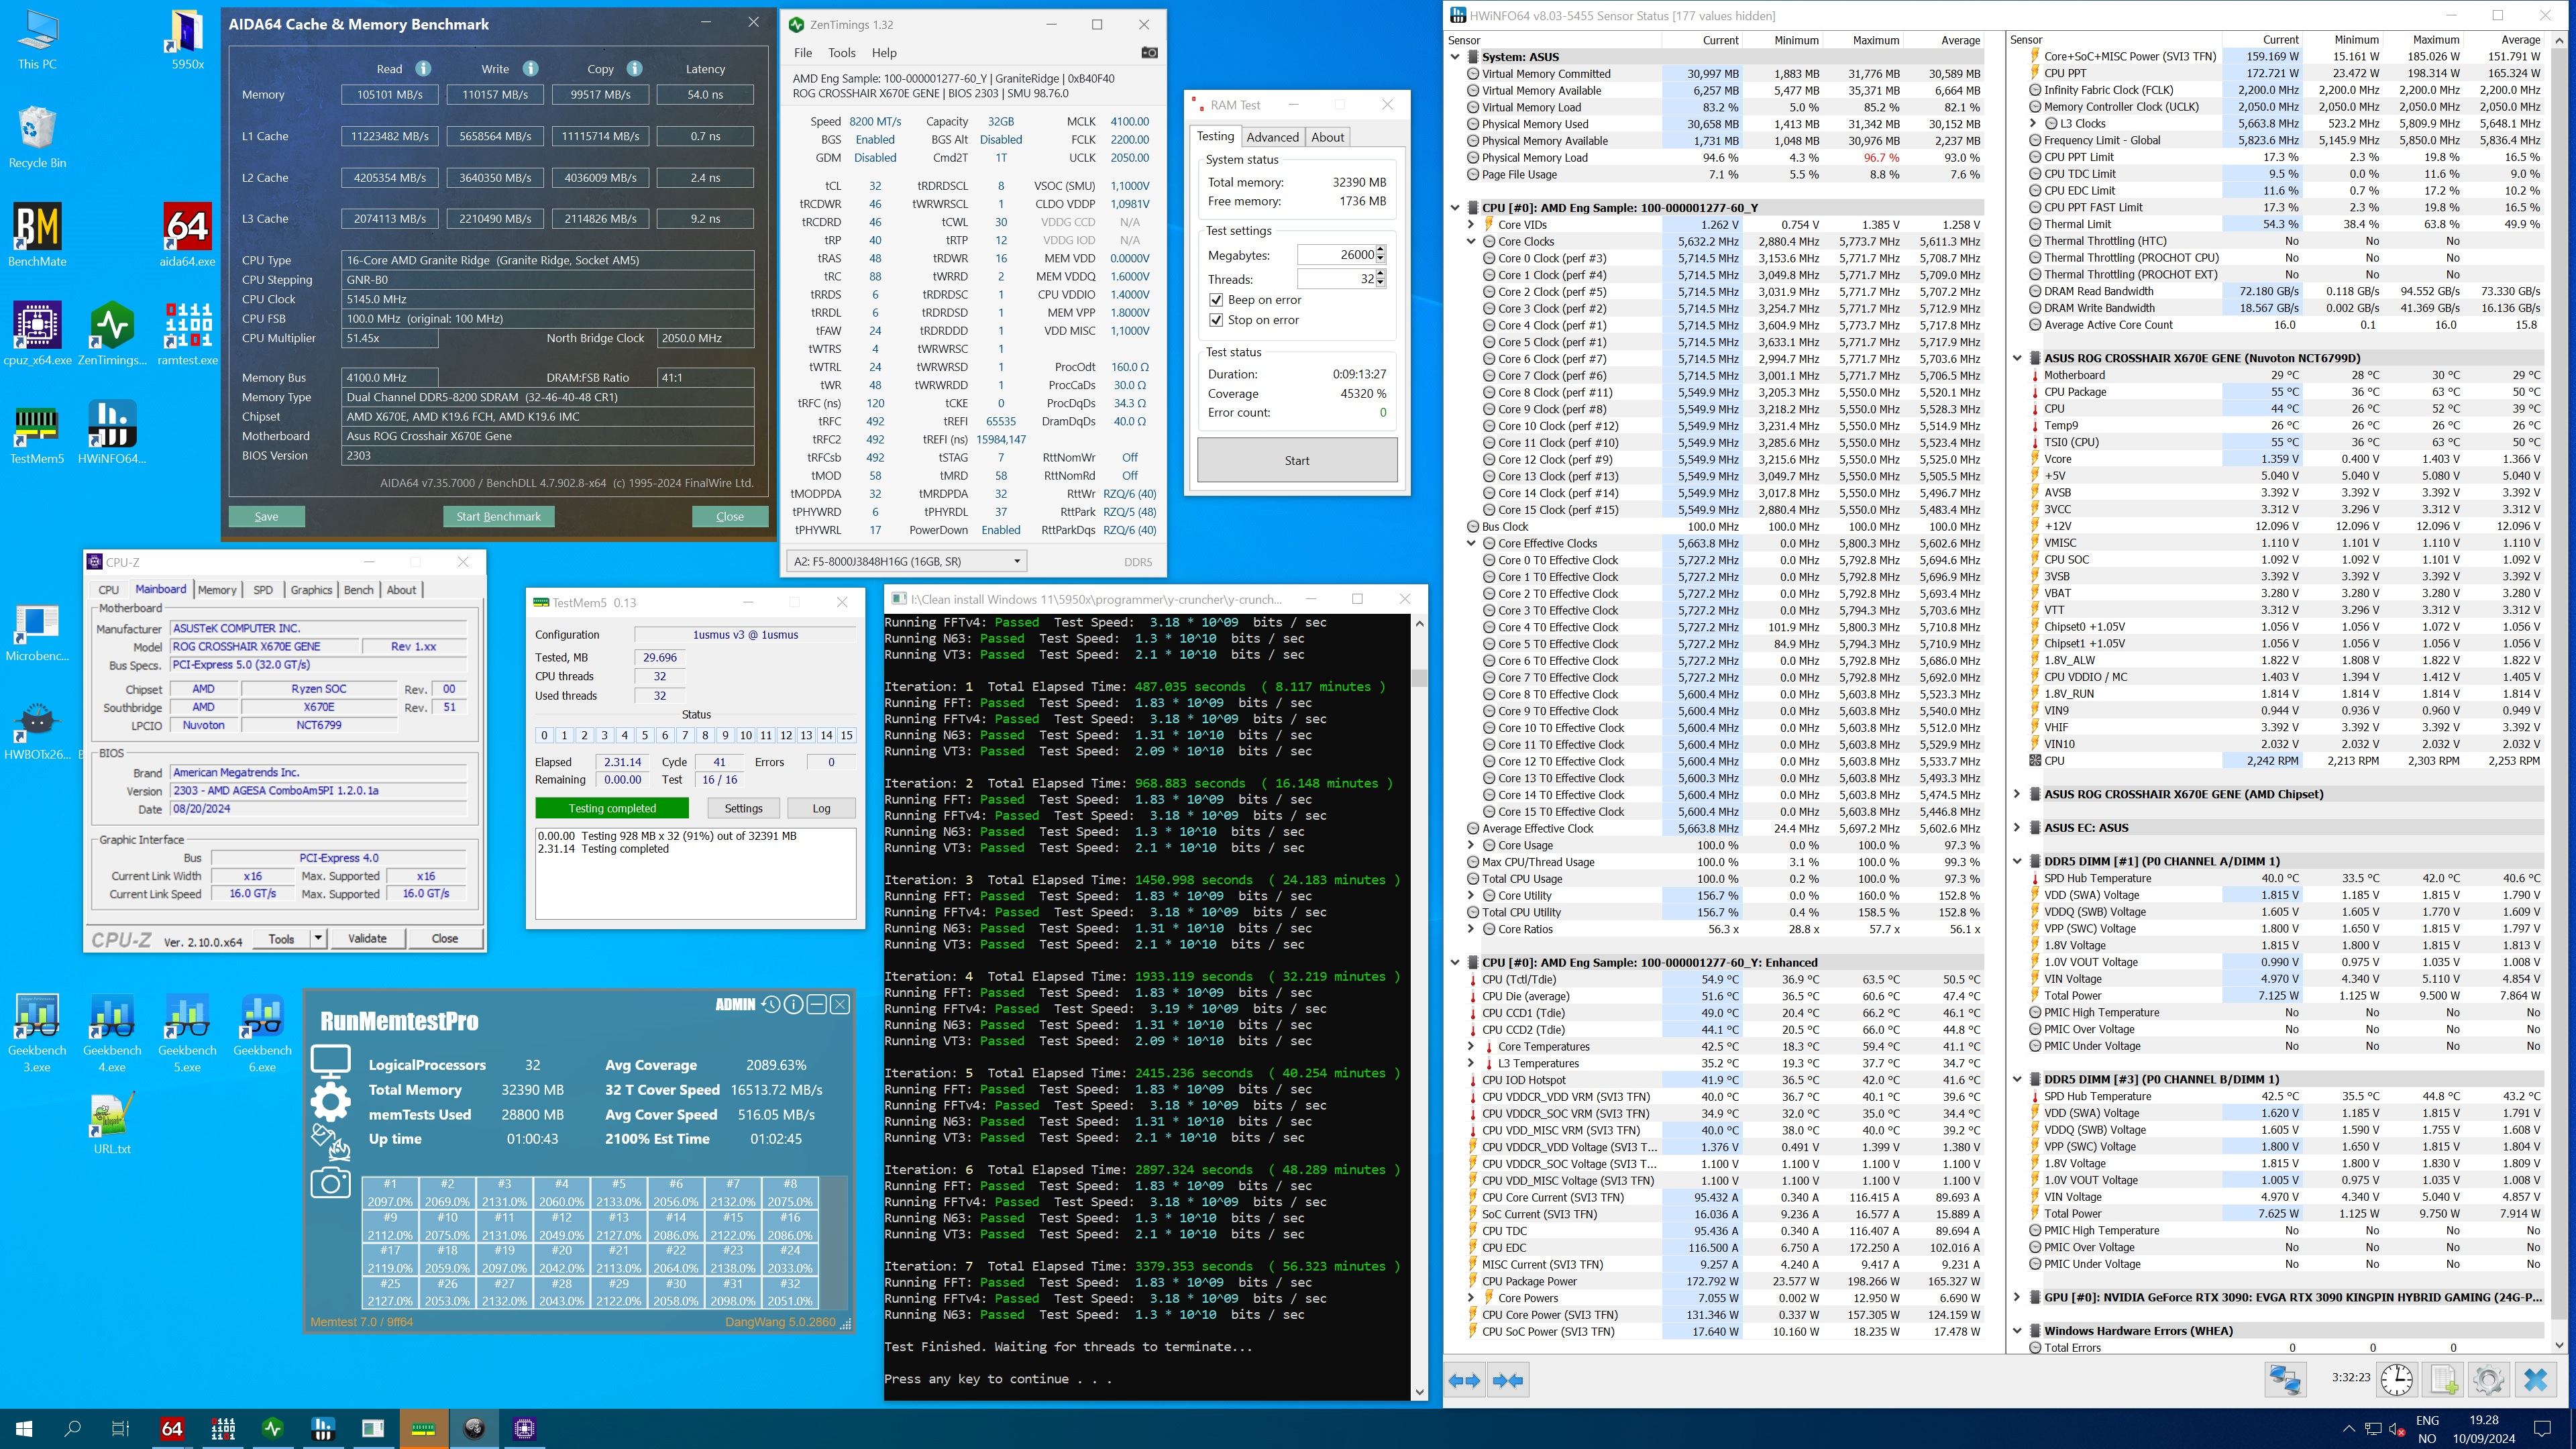The height and width of the screenshot is (1449, 2576).
Task: Open the Recycle Bin desktop icon
Action: coord(37,138)
